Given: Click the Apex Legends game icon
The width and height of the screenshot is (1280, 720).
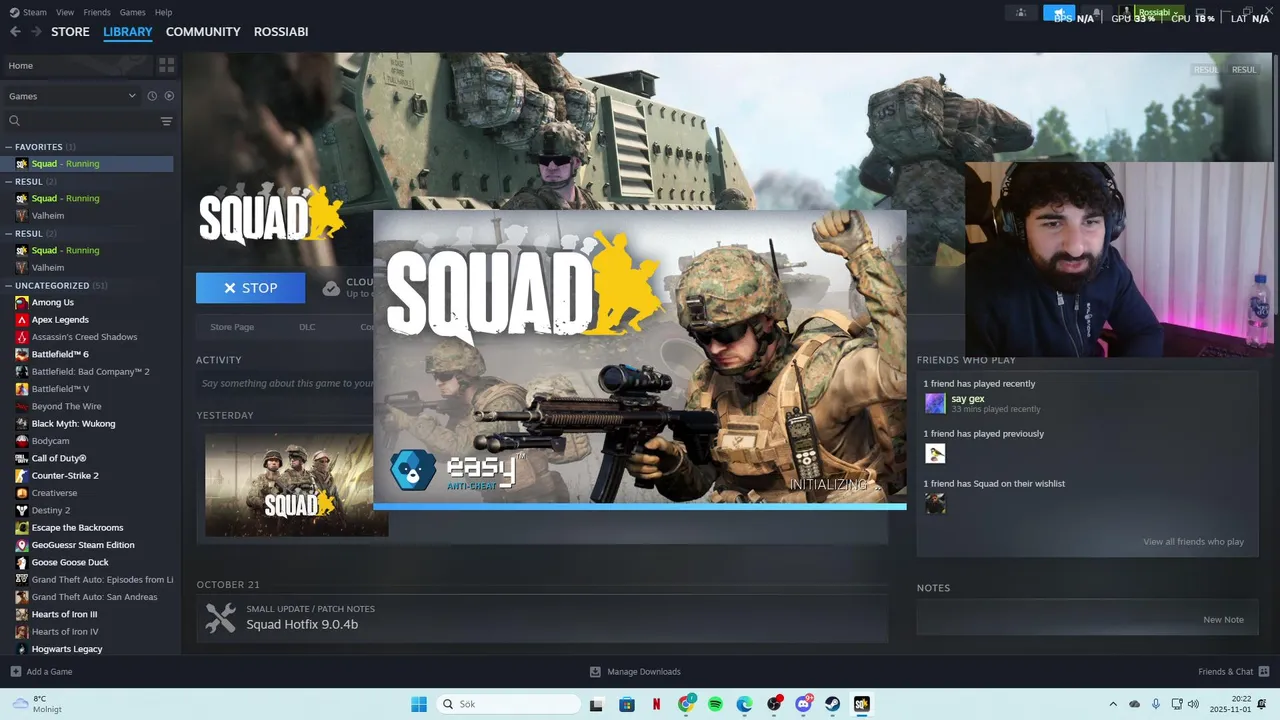Looking at the screenshot, I should pos(22,320).
